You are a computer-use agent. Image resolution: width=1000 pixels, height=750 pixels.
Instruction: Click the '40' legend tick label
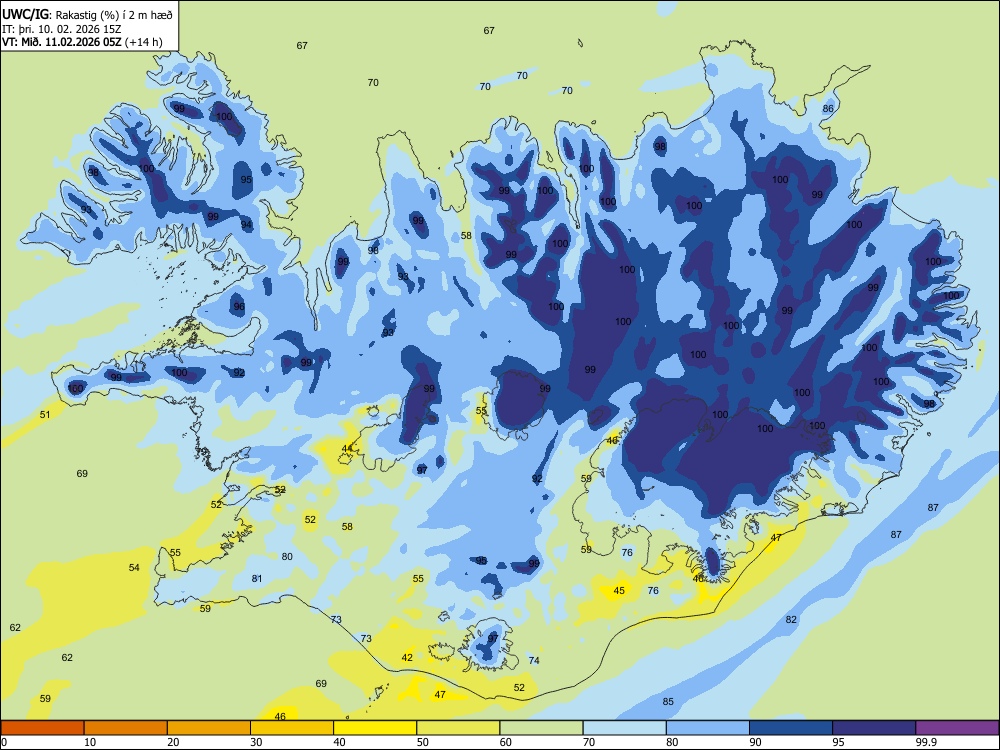click(340, 742)
